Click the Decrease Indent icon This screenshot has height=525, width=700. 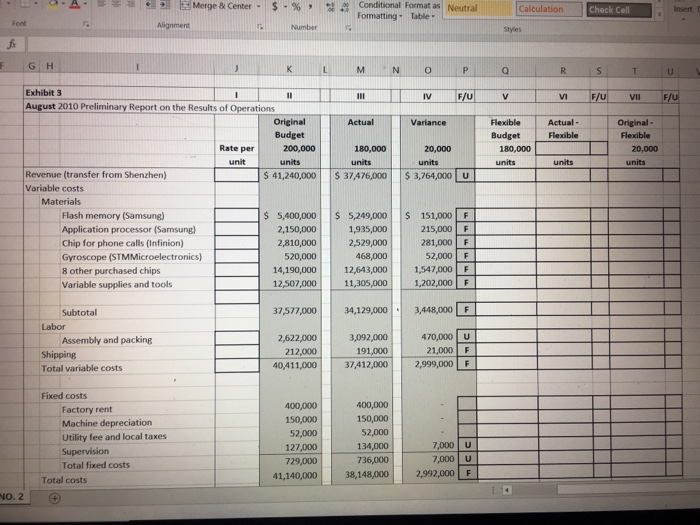151,4
